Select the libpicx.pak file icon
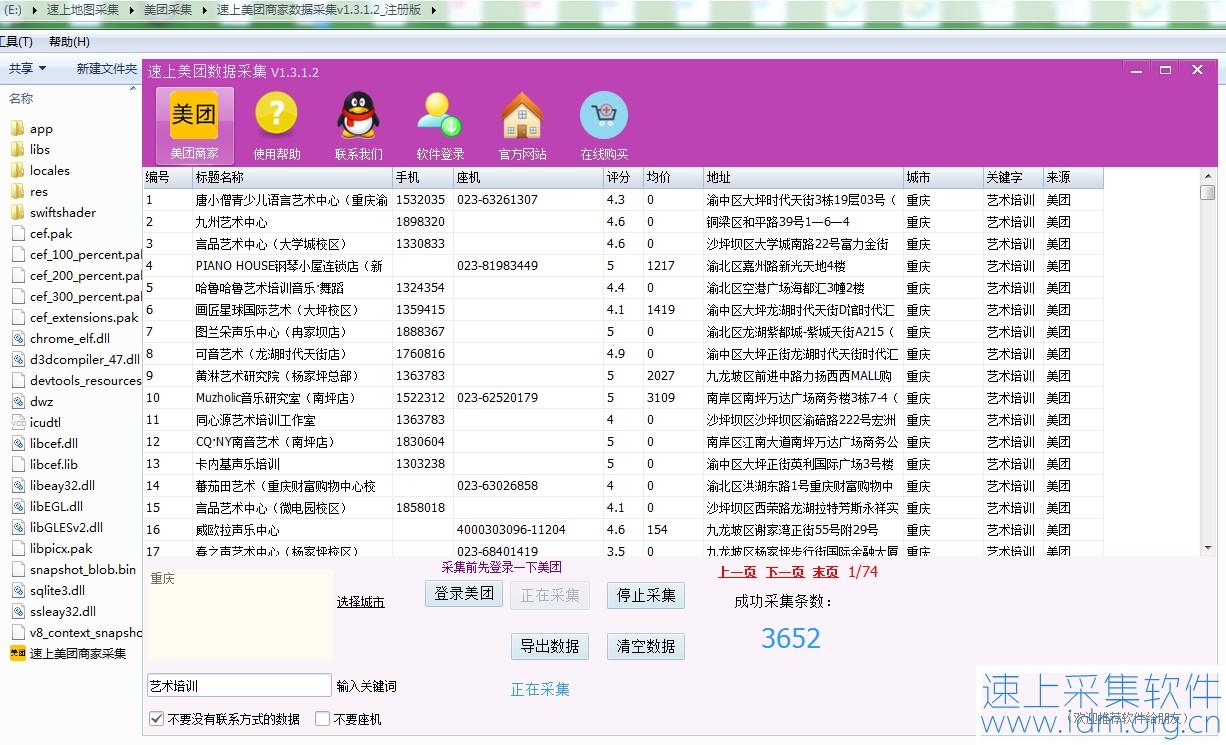This screenshot has width=1226, height=745. pos(17,548)
